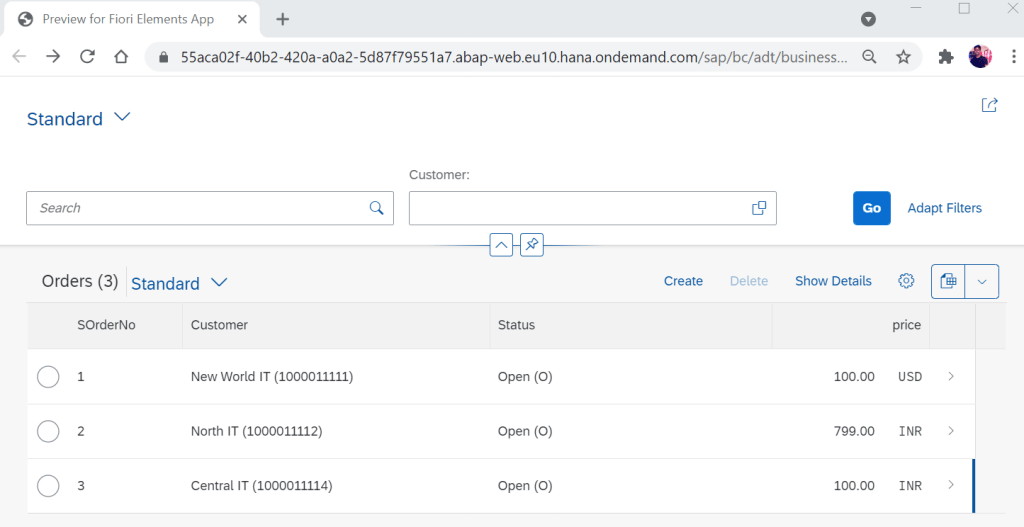
Task: Switch to Preview for Fiori Elements tab
Action: (x=128, y=19)
